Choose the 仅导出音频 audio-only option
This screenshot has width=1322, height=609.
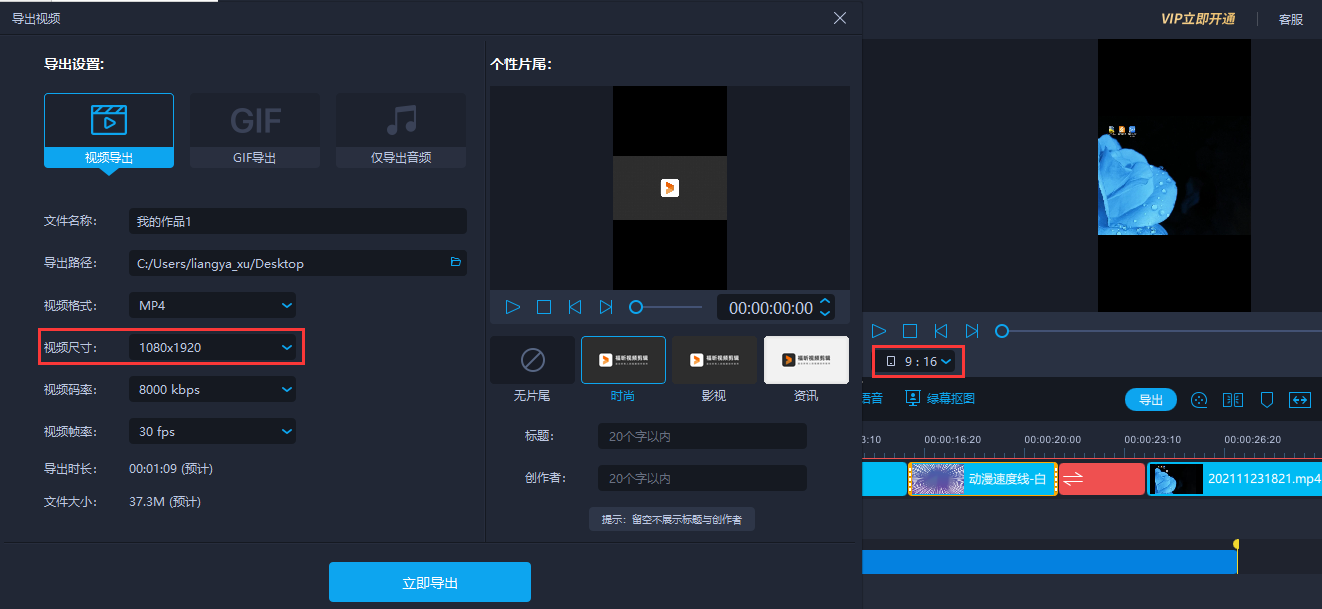tap(400, 130)
